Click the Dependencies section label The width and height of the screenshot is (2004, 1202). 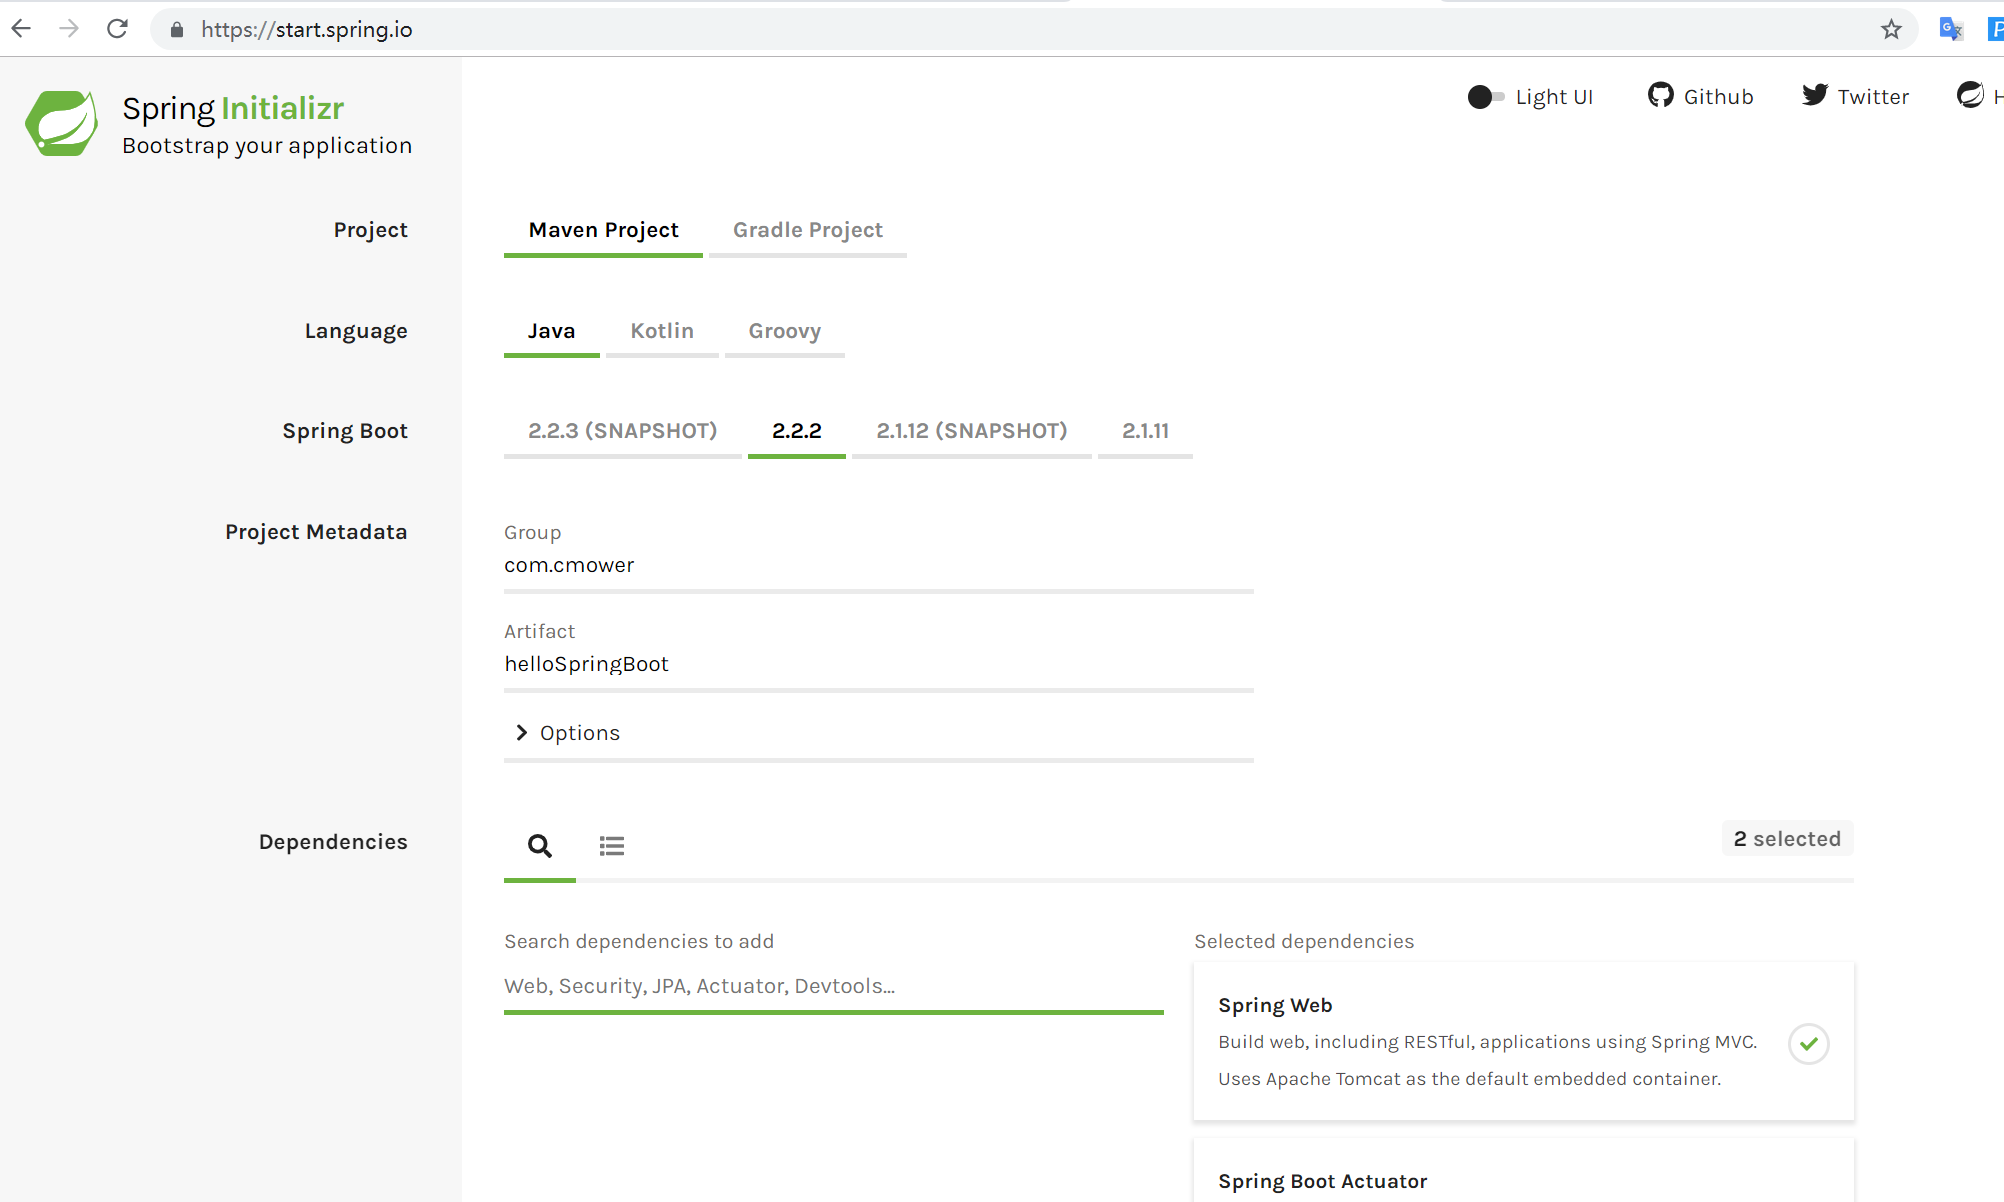(x=333, y=843)
